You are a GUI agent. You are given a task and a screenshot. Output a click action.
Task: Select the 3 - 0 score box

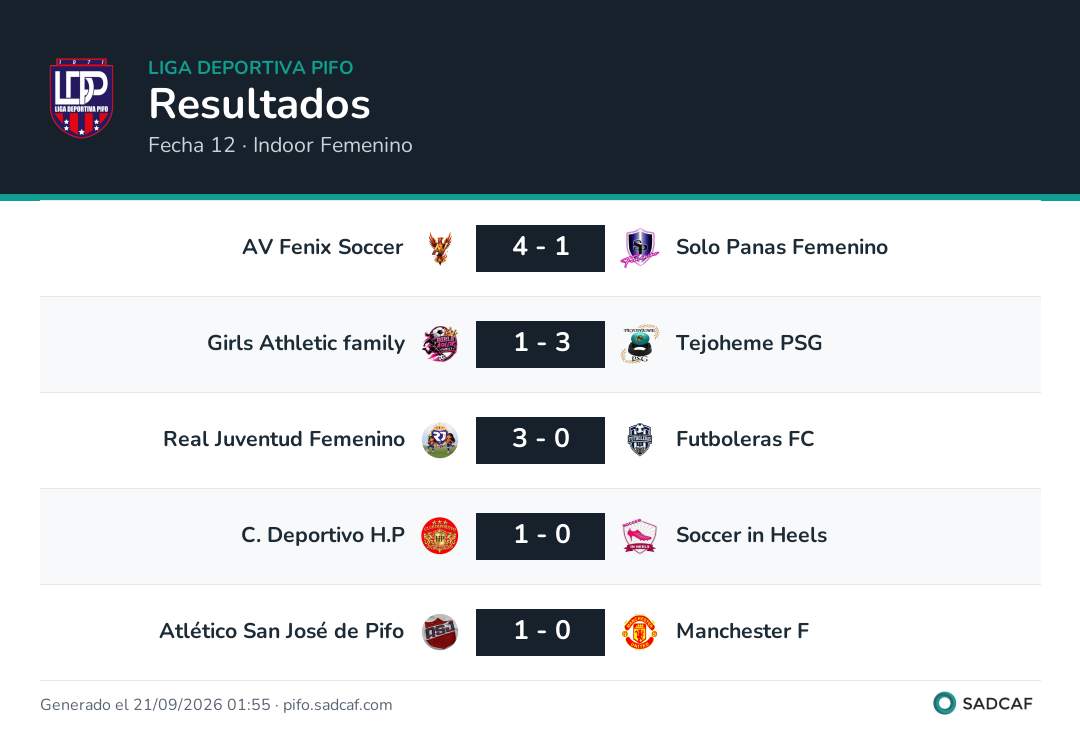[x=541, y=440]
